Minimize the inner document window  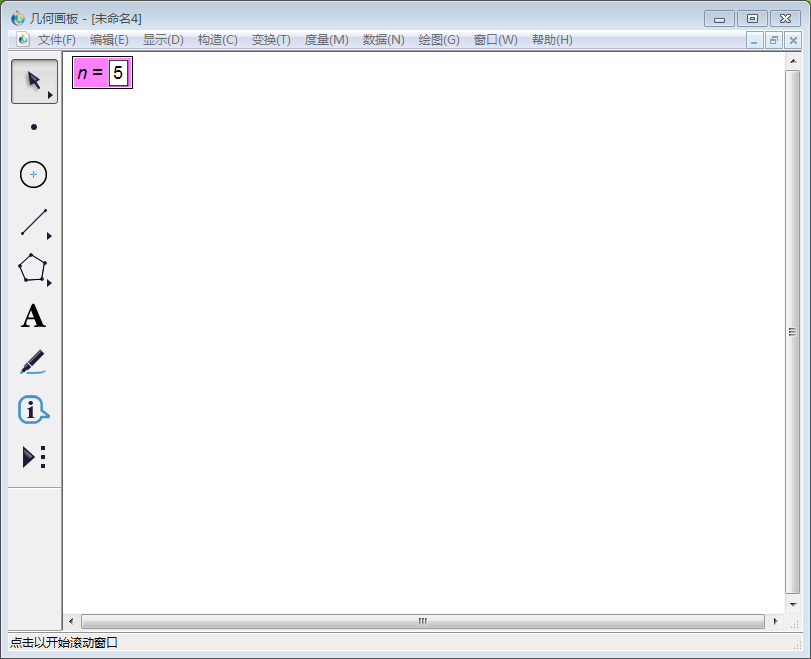(x=754, y=40)
